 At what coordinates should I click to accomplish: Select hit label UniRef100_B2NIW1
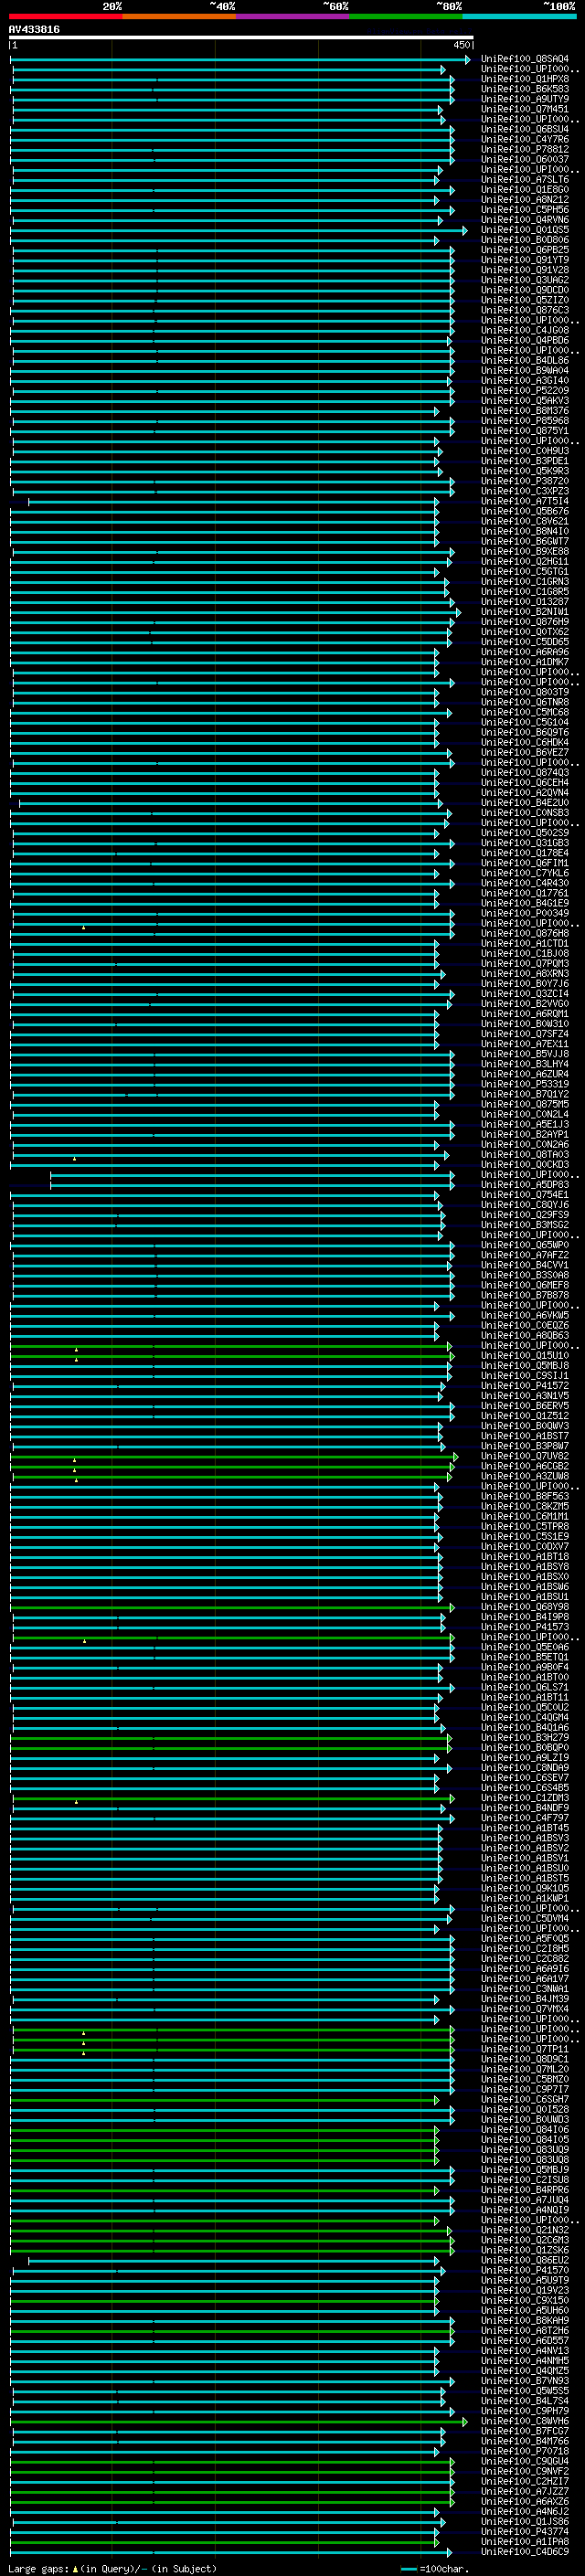(x=525, y=612)
